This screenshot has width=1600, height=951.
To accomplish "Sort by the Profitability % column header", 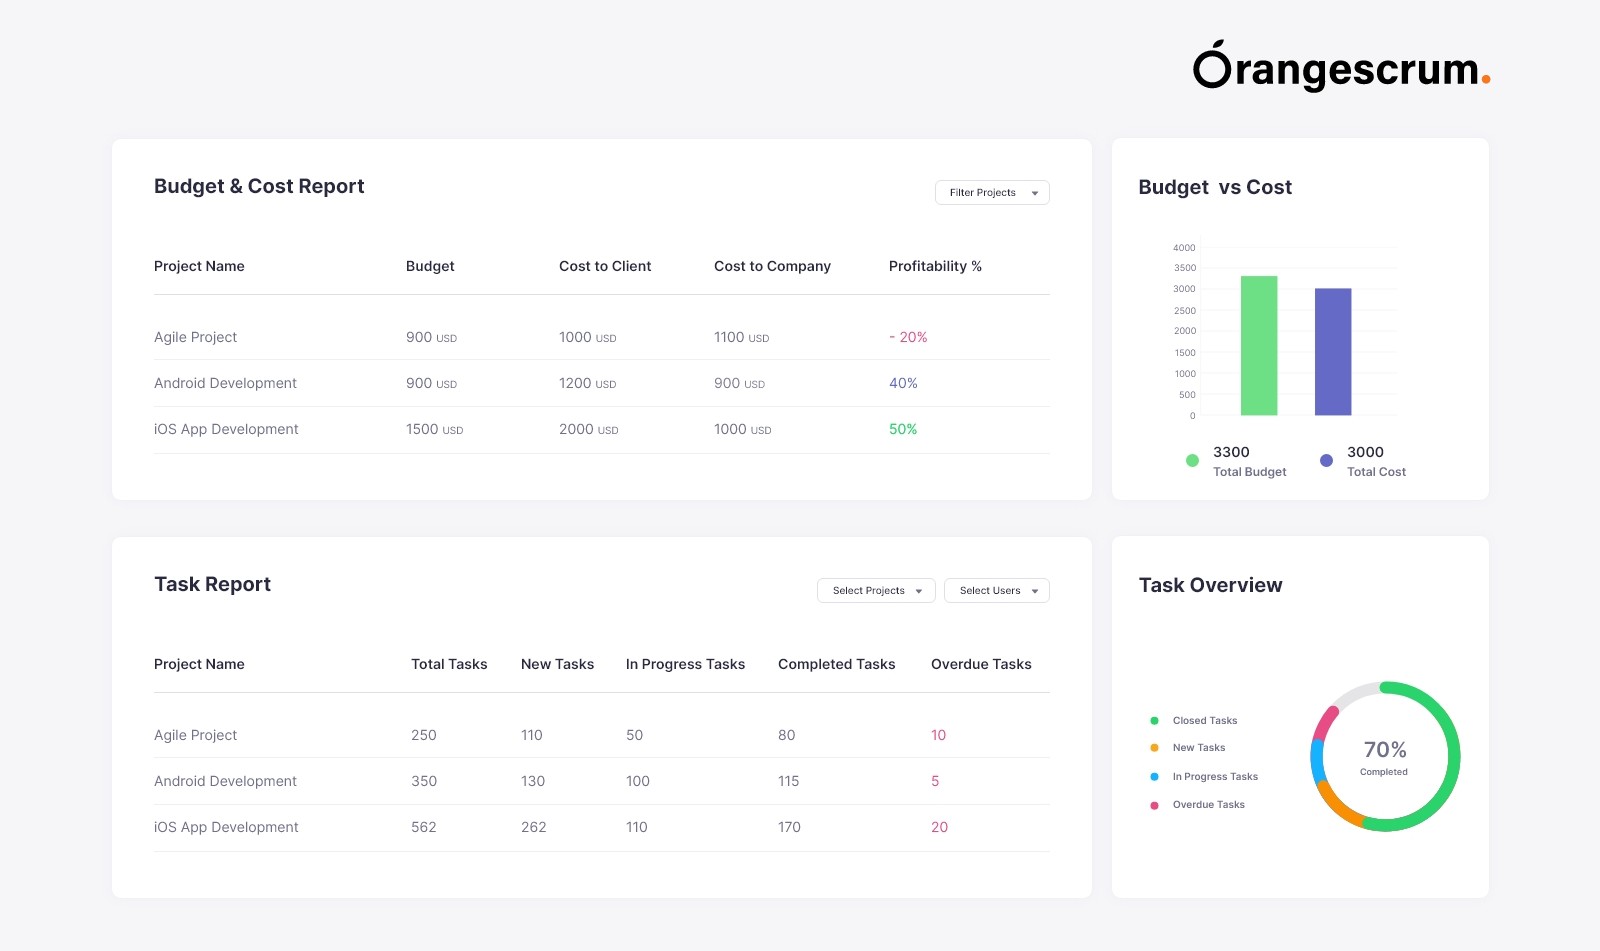I will tap(935, 266).
